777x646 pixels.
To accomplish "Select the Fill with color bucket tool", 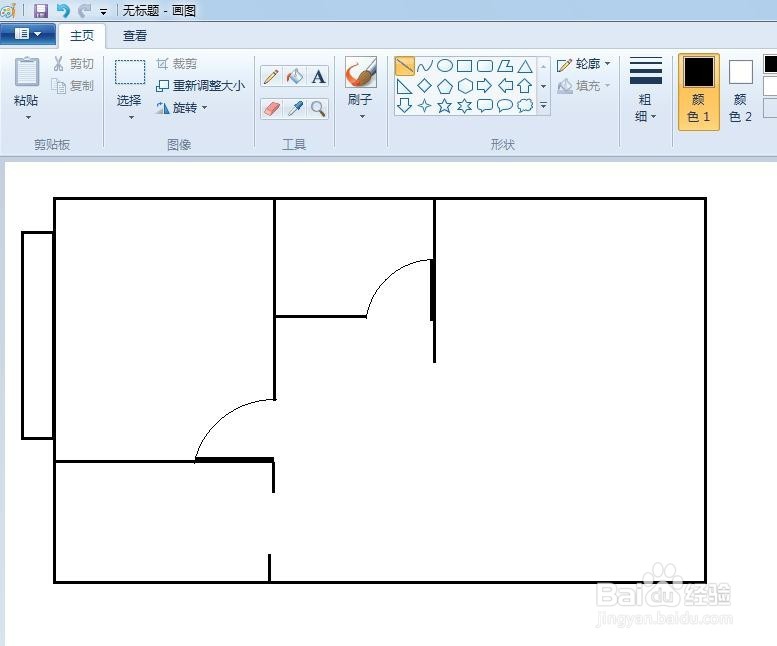I will click(295, 77).
